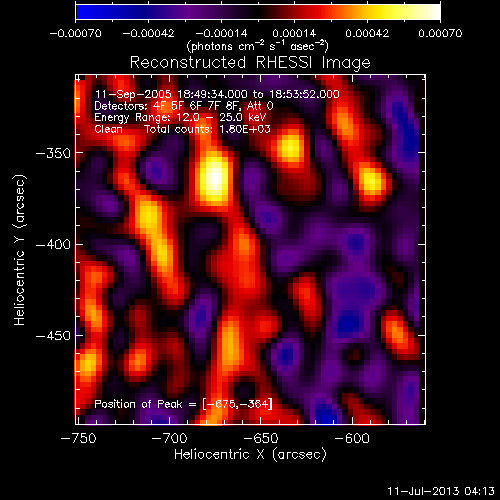Click the -0.00014 colorbar label
Viewport: 500px width, 500px height.
222,33
